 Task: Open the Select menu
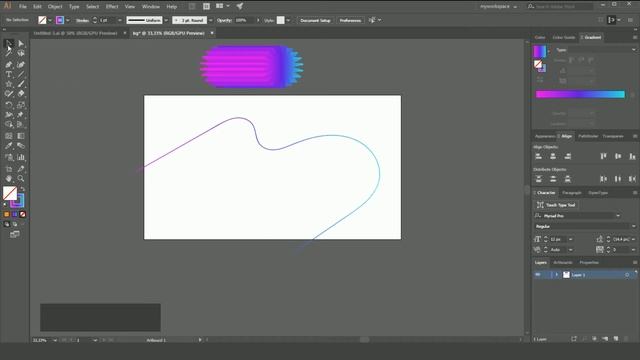(x=93, y=7)
